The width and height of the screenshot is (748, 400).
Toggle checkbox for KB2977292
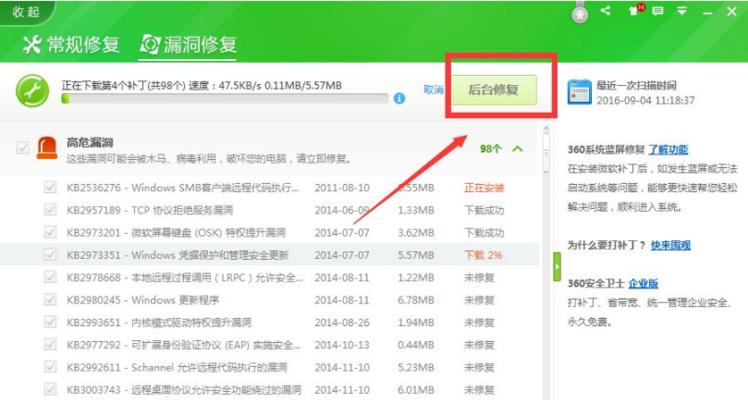point(50,344)
